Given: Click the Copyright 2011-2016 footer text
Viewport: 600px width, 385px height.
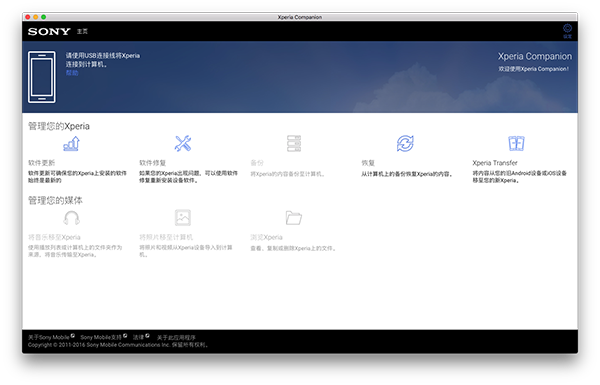Looking at the screenshot, I should click(x=118, y=344).
